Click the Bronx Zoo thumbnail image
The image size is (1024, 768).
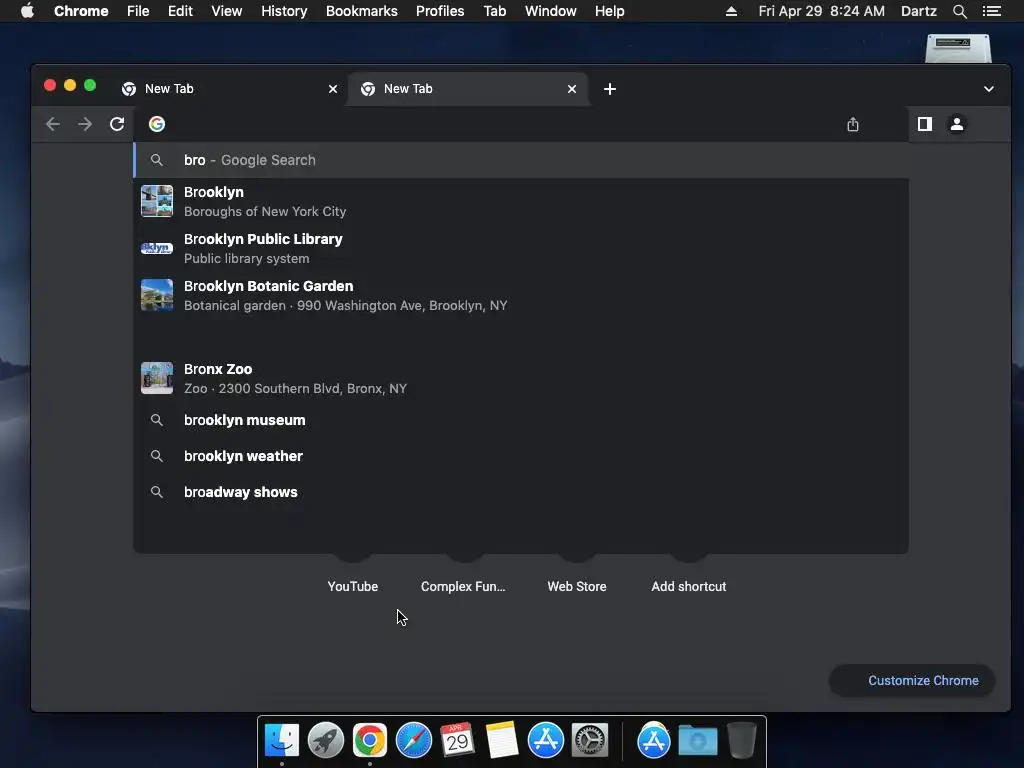point(157,378)
